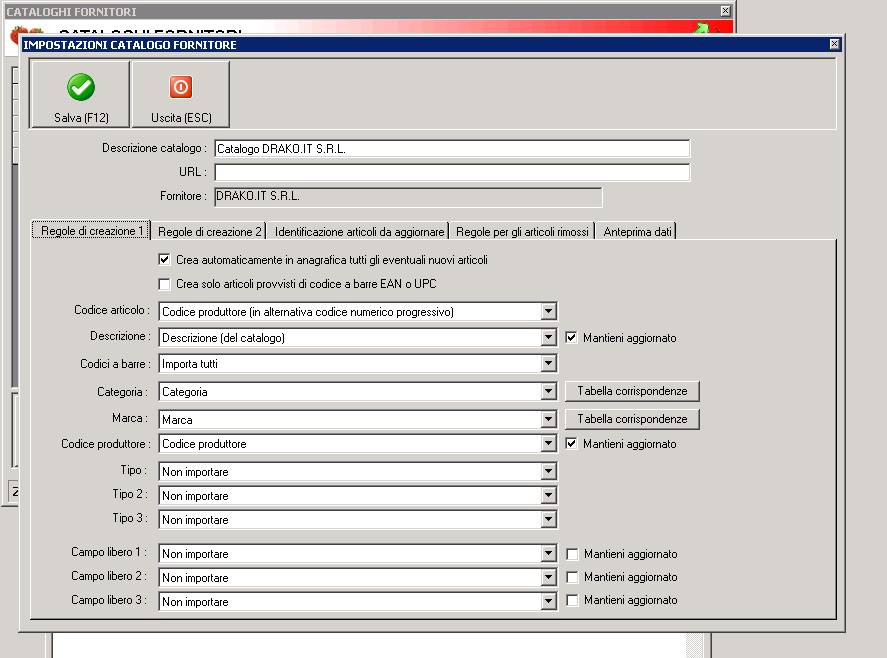
Task: Click the Fornitore field showing DRAKO.IT S.R.L.
Action: (x=408, y=196)
